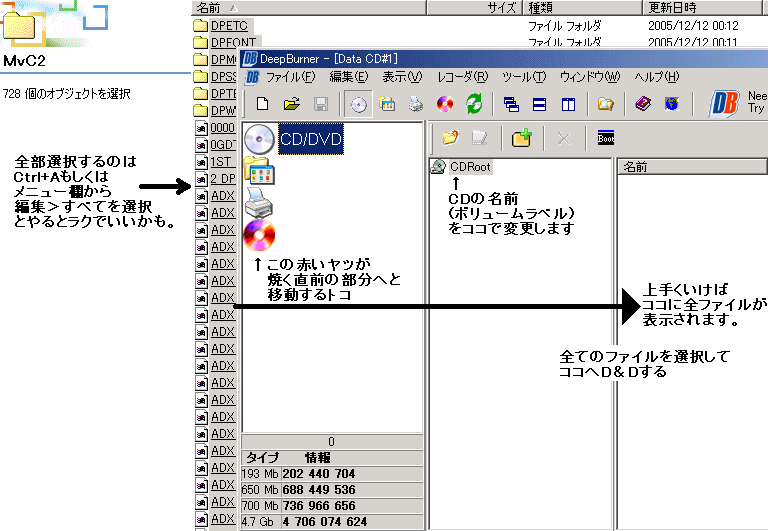This screenshot has height=531, width=768.
Task: Select the DPFONT folder in Explorer
Action: click(233, 42)
